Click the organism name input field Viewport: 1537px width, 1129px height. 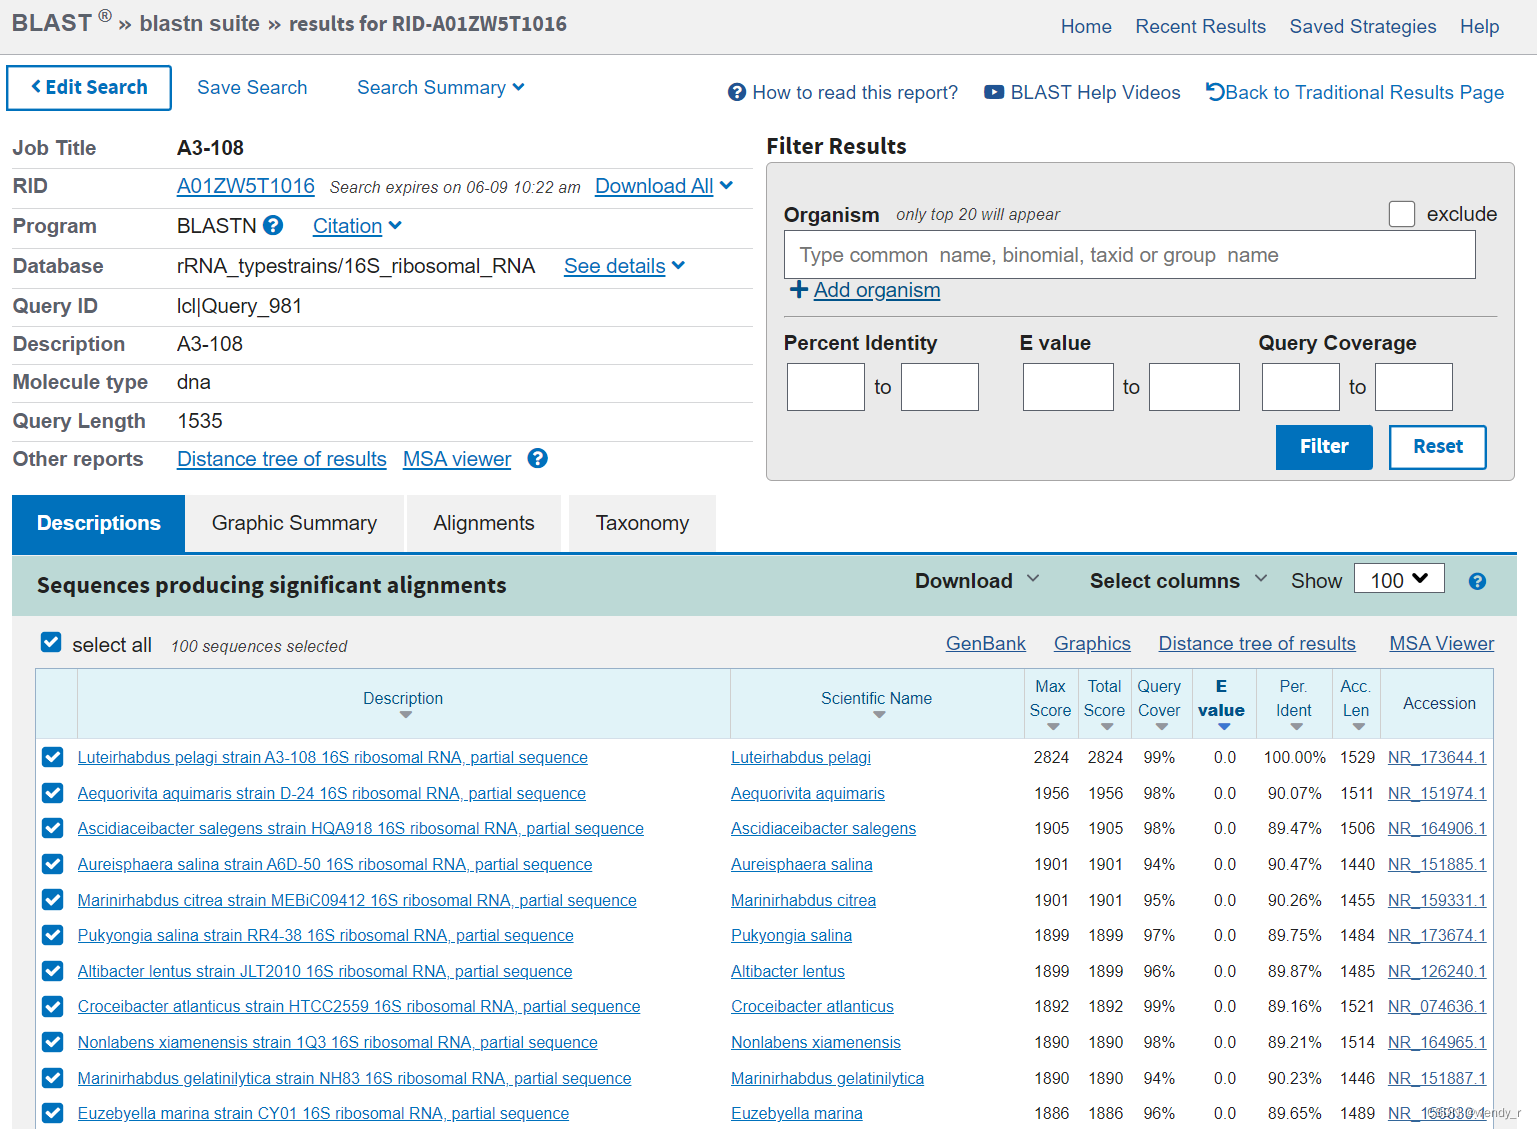coord(1130,255)
